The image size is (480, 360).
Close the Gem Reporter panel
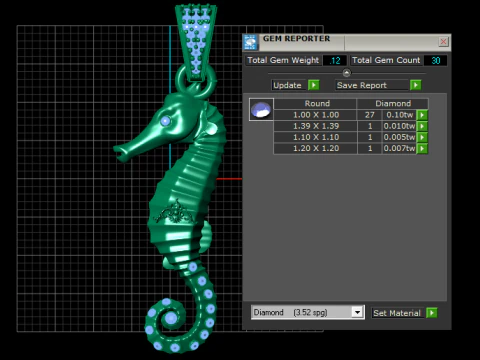443,42
